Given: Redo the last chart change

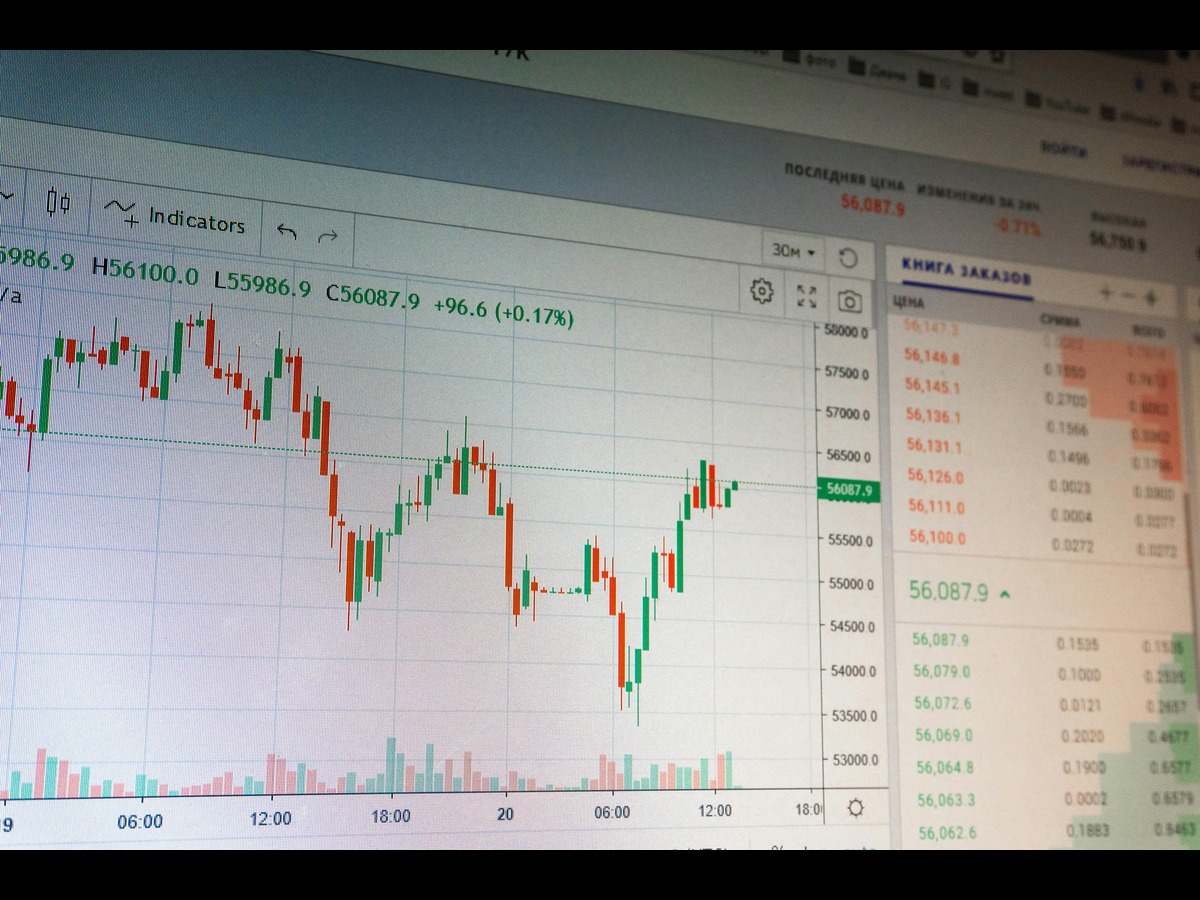Looking at the screenshot, I should pos(327,237).
